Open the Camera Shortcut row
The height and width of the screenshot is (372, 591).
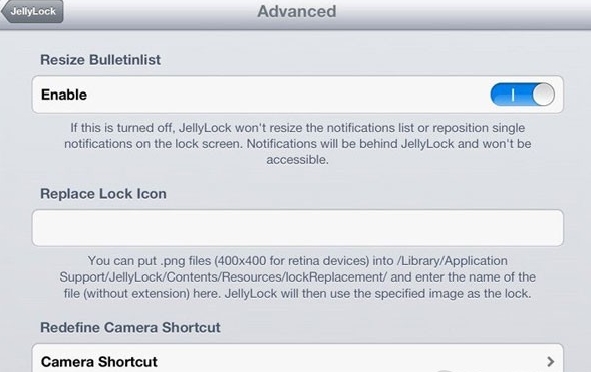click(297, 358)
